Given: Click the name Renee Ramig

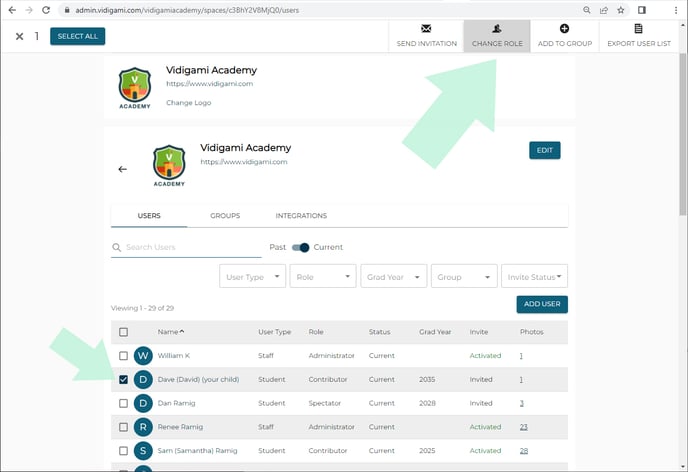Looking at the screenshot, I should point(180,427).
